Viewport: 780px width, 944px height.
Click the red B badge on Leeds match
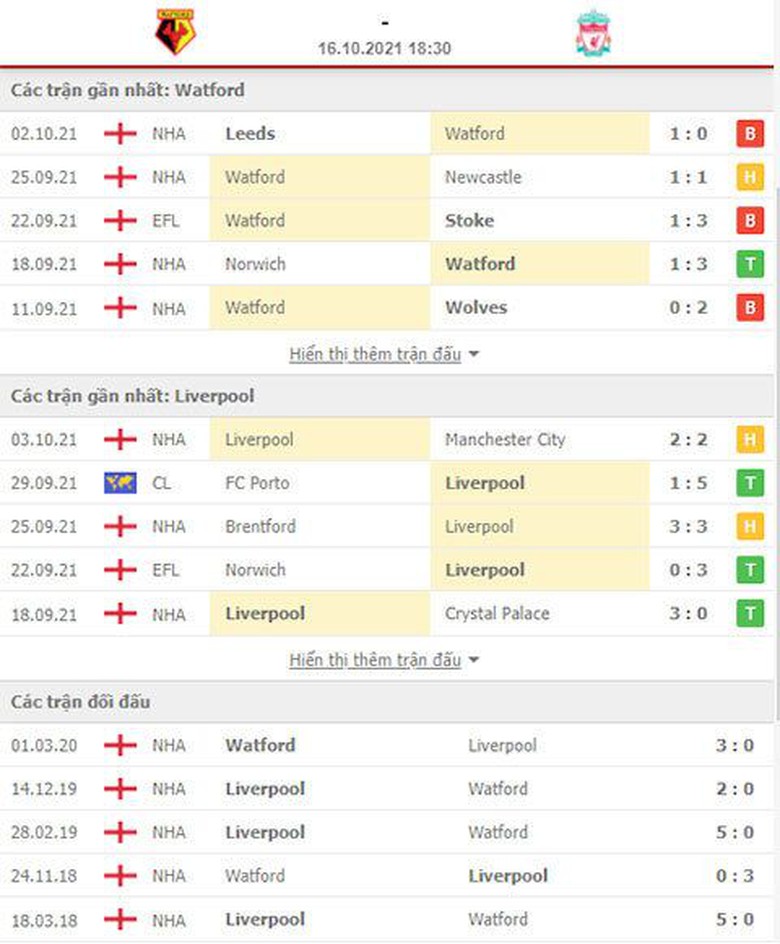tap(749, 134)
